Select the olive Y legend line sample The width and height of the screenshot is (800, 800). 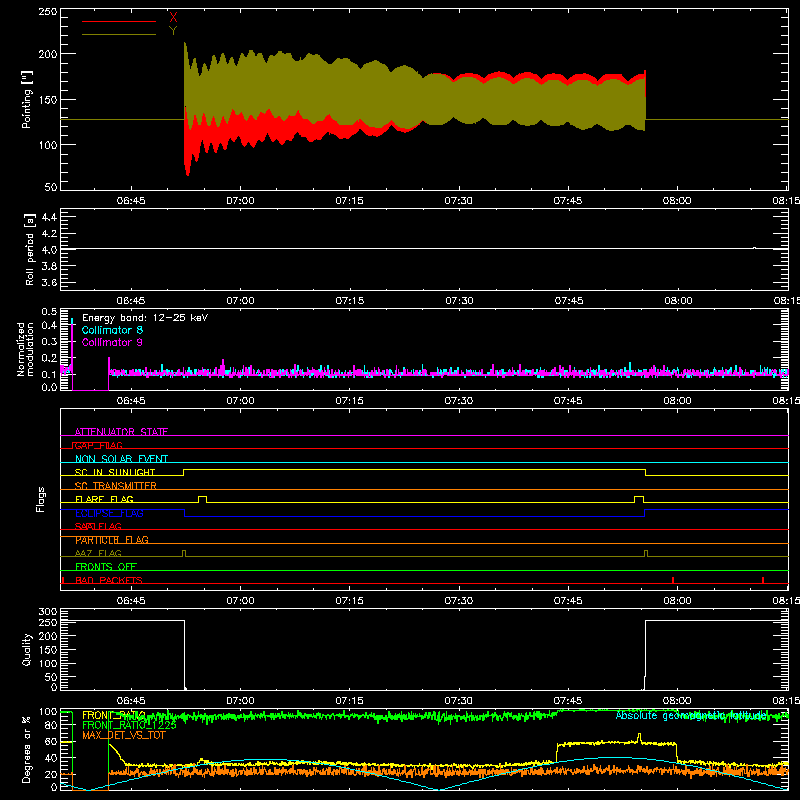[x=119, y=35]
